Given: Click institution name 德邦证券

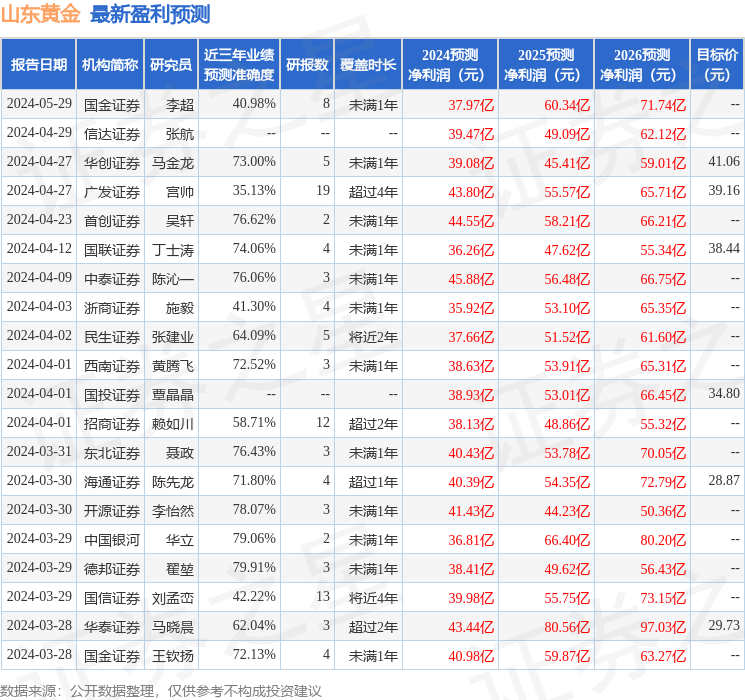Looking at the screenshot, I should (x=112, y=569).
